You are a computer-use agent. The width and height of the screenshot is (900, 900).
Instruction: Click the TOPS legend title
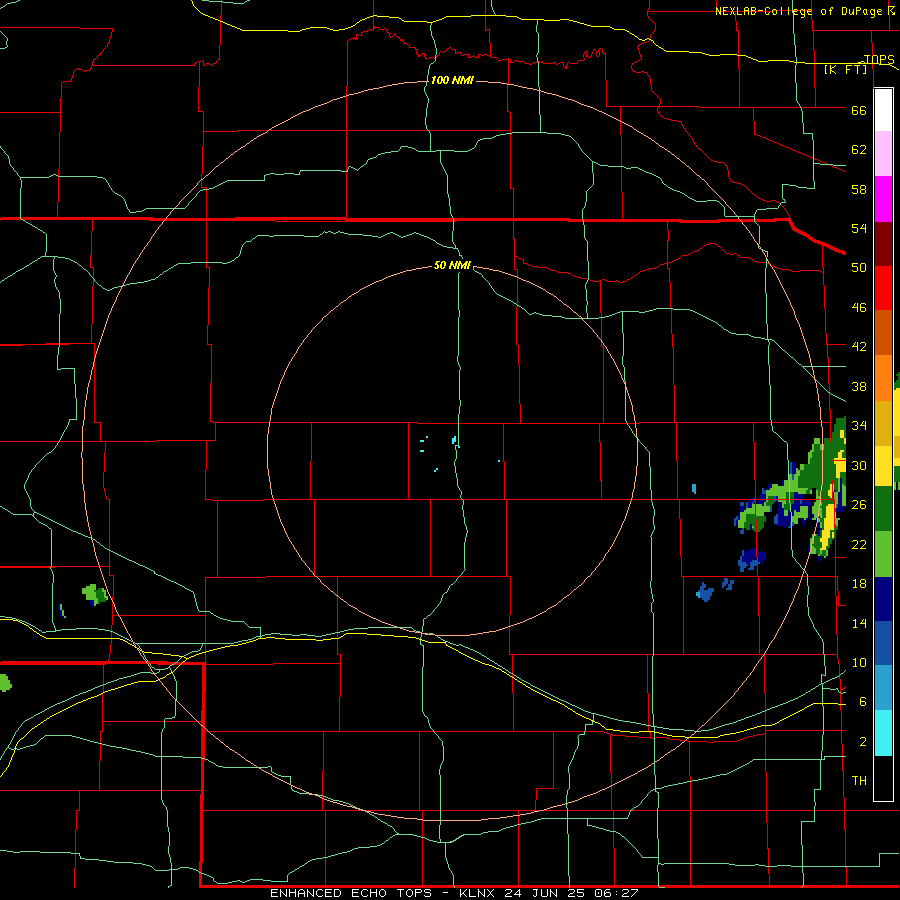point(879,59)
